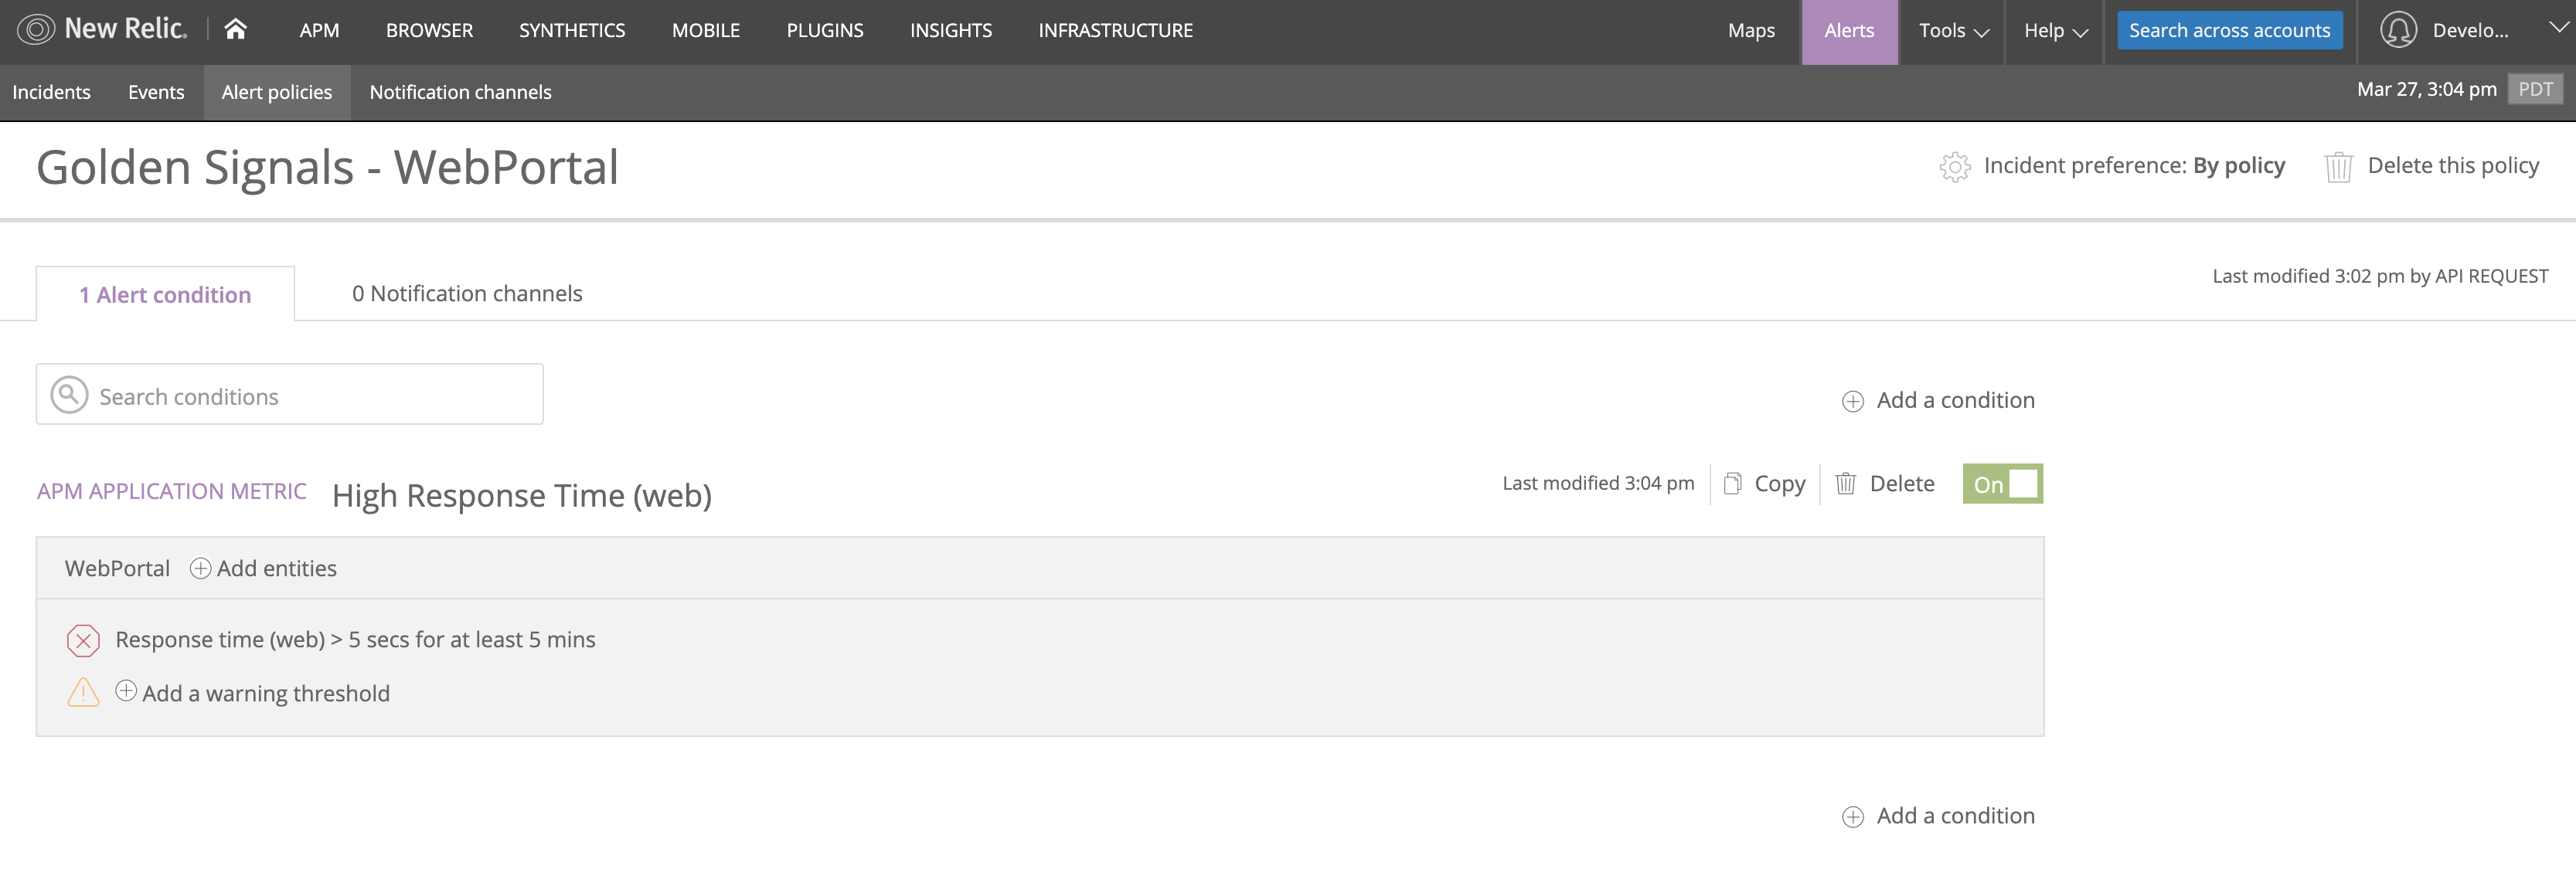The width and height of the screenshot is (2576, 869).
Task: Switch to the Events tab
Action: (x=156, y=92)
